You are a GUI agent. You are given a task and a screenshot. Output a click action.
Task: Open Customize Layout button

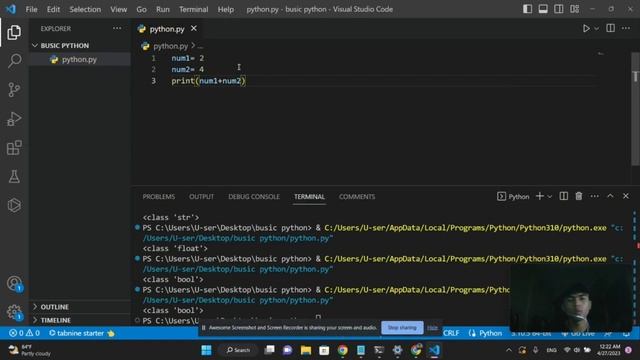(x=575, y=9)
